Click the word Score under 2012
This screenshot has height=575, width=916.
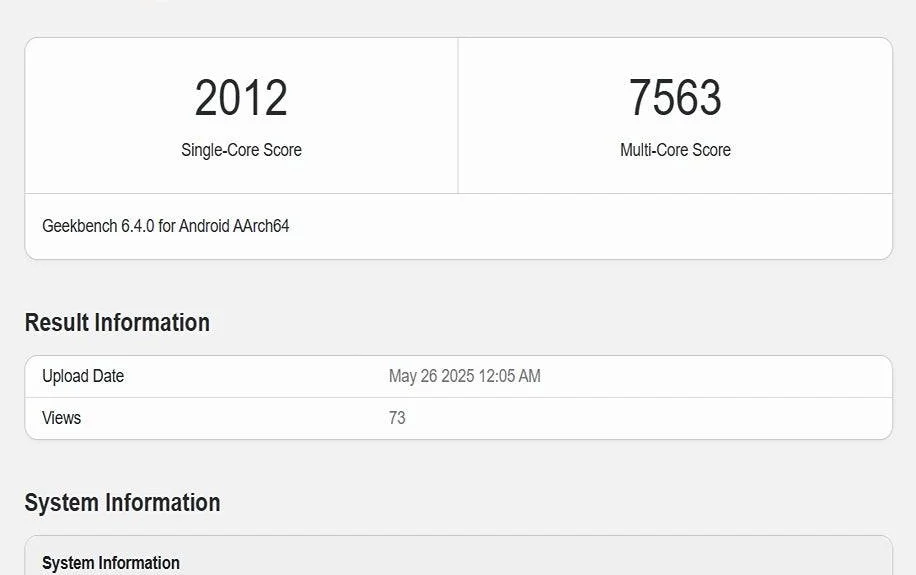tap(280, 150)
